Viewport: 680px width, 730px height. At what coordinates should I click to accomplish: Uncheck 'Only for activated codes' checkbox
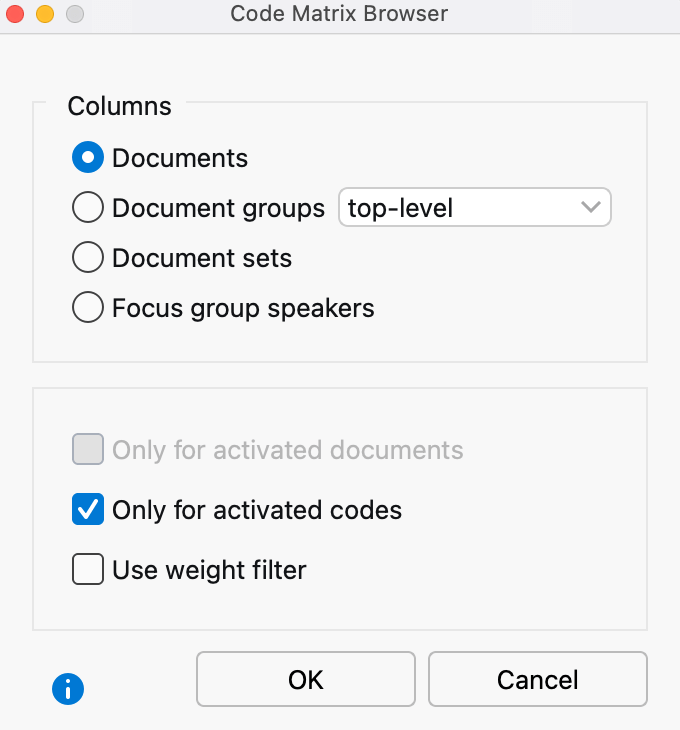[x=88, y=509]
